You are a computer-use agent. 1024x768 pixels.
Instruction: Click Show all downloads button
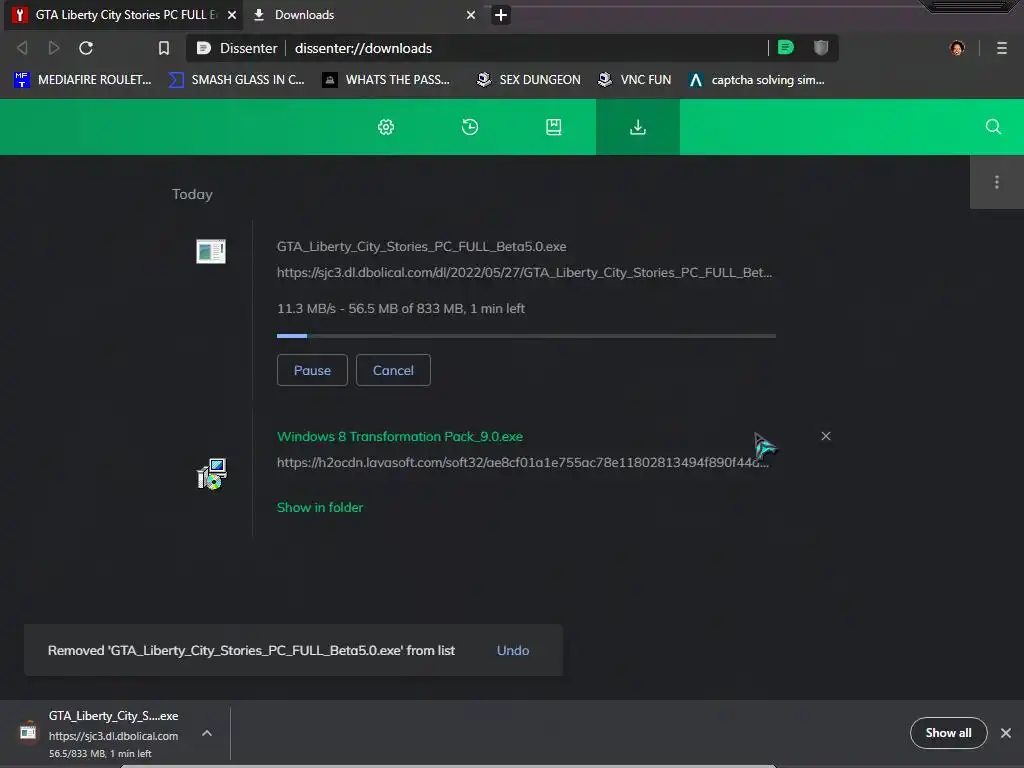[x=948, y=733]
